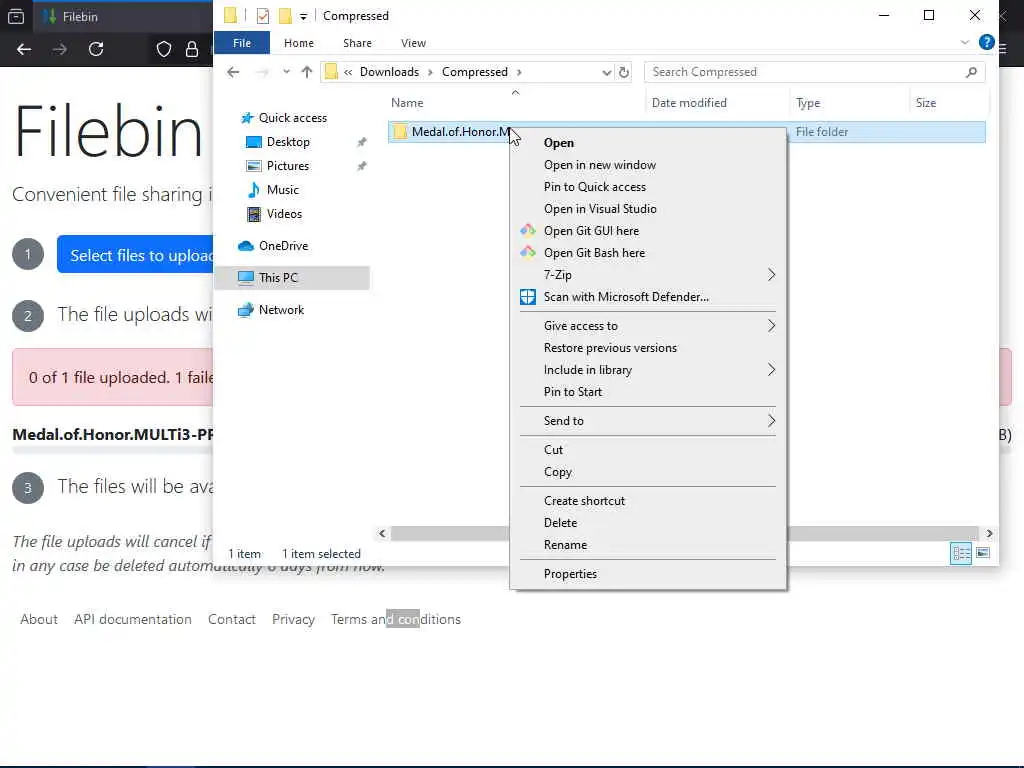Click Select files to upload button

pos(135,255)
